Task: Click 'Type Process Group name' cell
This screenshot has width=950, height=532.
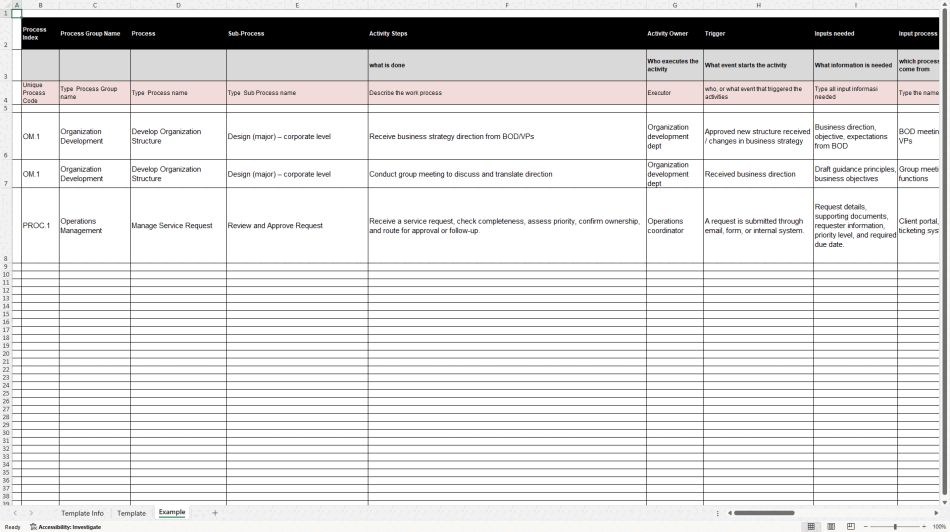Action: (95, 93)
